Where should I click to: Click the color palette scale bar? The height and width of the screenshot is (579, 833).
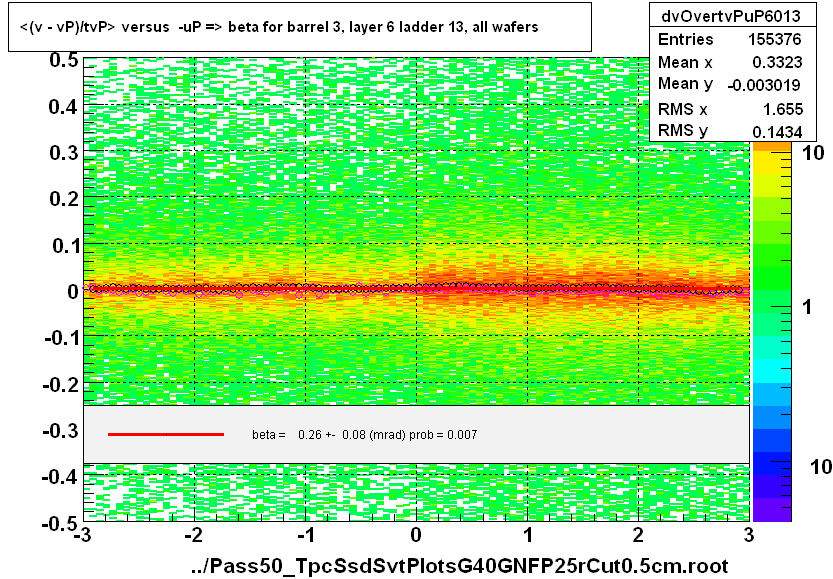772,332
